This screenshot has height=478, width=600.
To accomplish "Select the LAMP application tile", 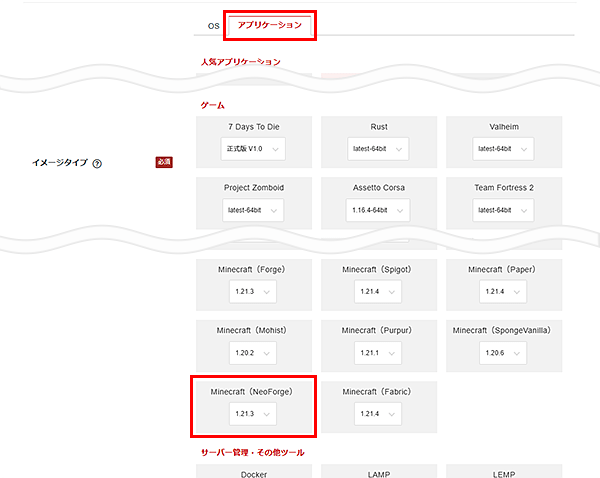I will click(377, 470).
